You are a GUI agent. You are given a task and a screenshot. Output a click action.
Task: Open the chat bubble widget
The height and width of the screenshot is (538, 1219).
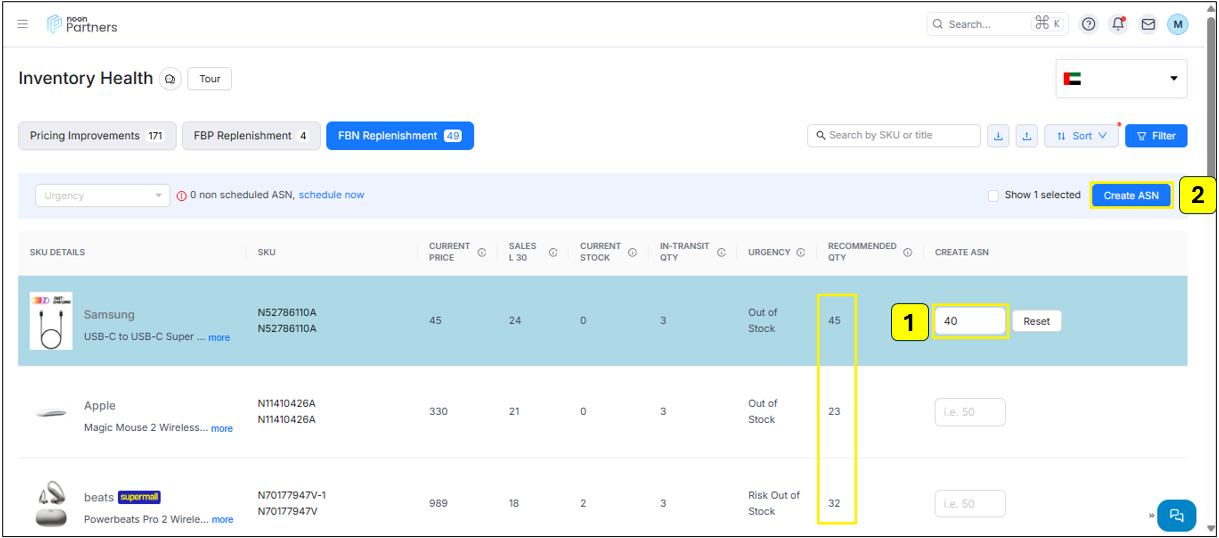1176,515
